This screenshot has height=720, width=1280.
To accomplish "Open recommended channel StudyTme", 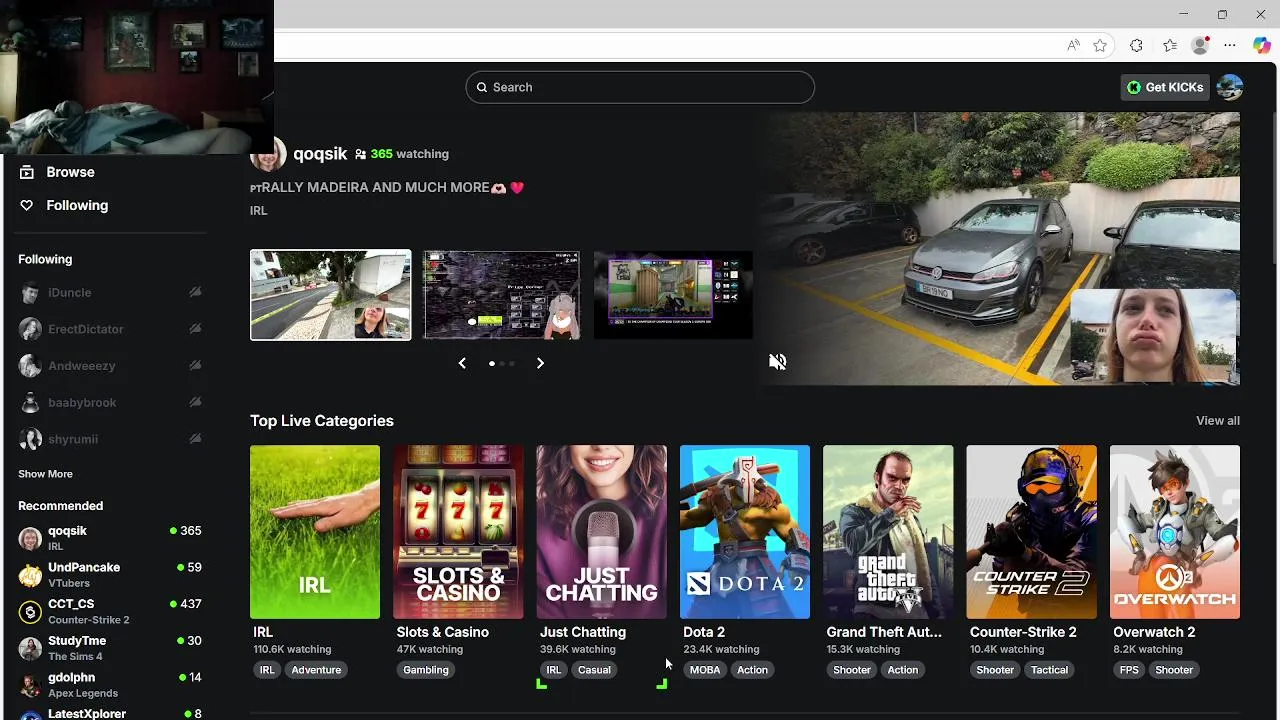I will coord(111,648).
